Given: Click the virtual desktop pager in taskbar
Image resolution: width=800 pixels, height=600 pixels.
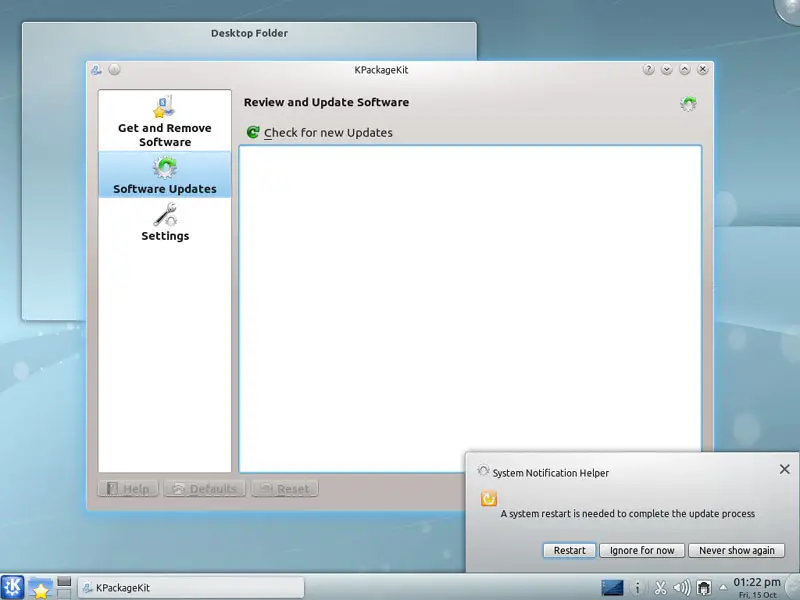Looking at the screenshot, I should [x=64, y=587].
